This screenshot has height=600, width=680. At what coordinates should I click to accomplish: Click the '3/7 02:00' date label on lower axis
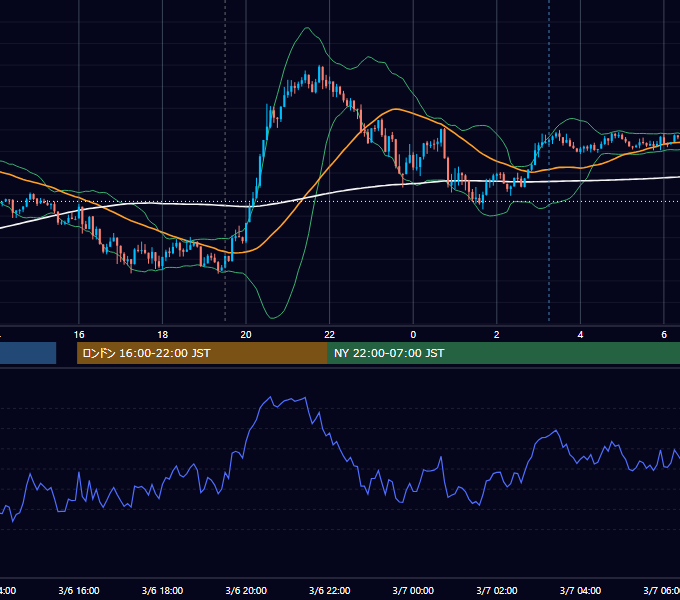(x=497, y=590)
